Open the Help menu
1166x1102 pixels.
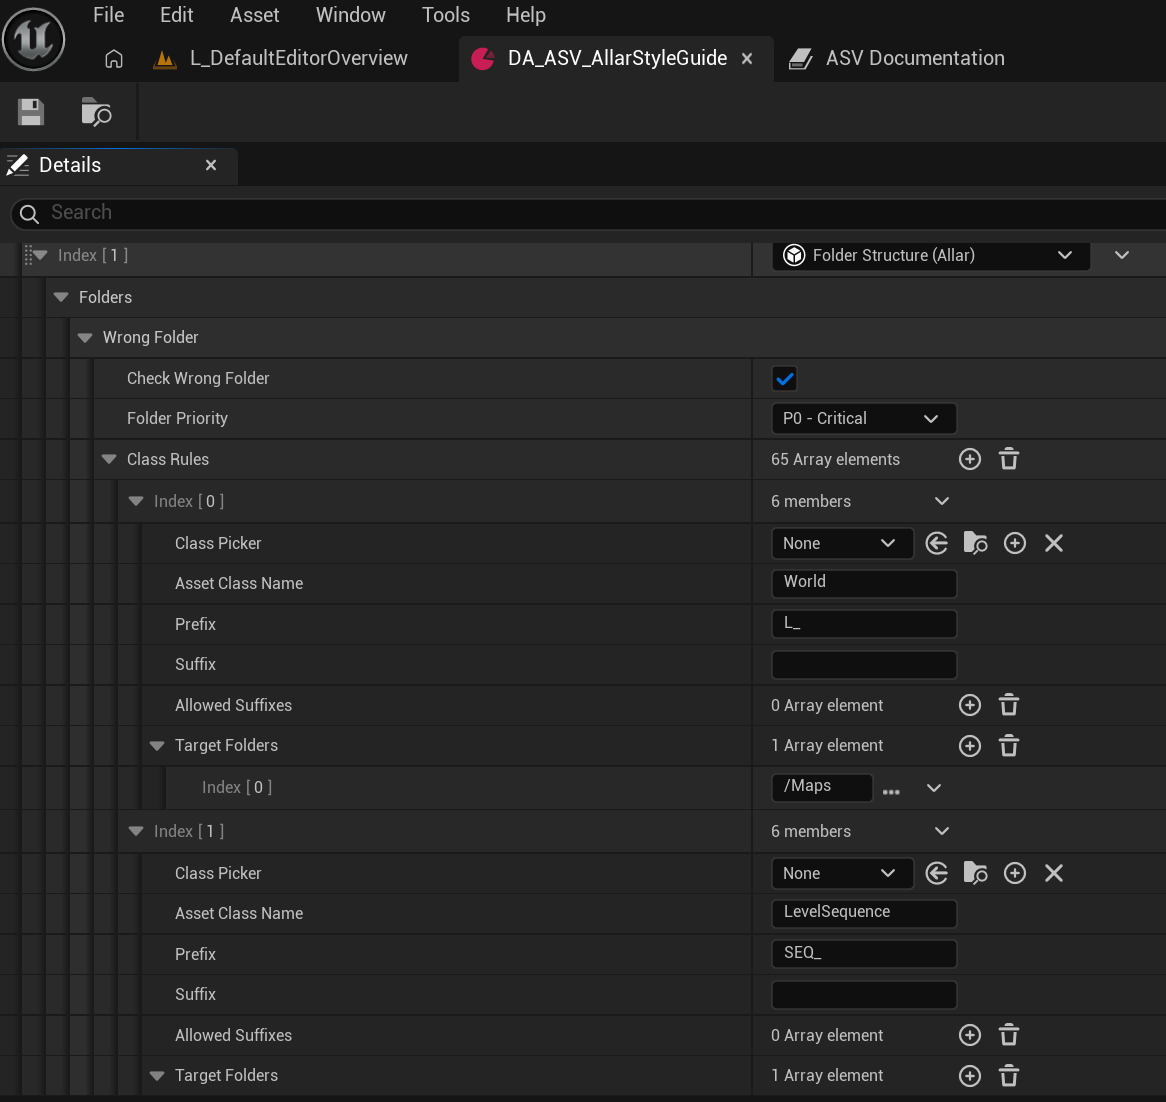coord(526,15)
